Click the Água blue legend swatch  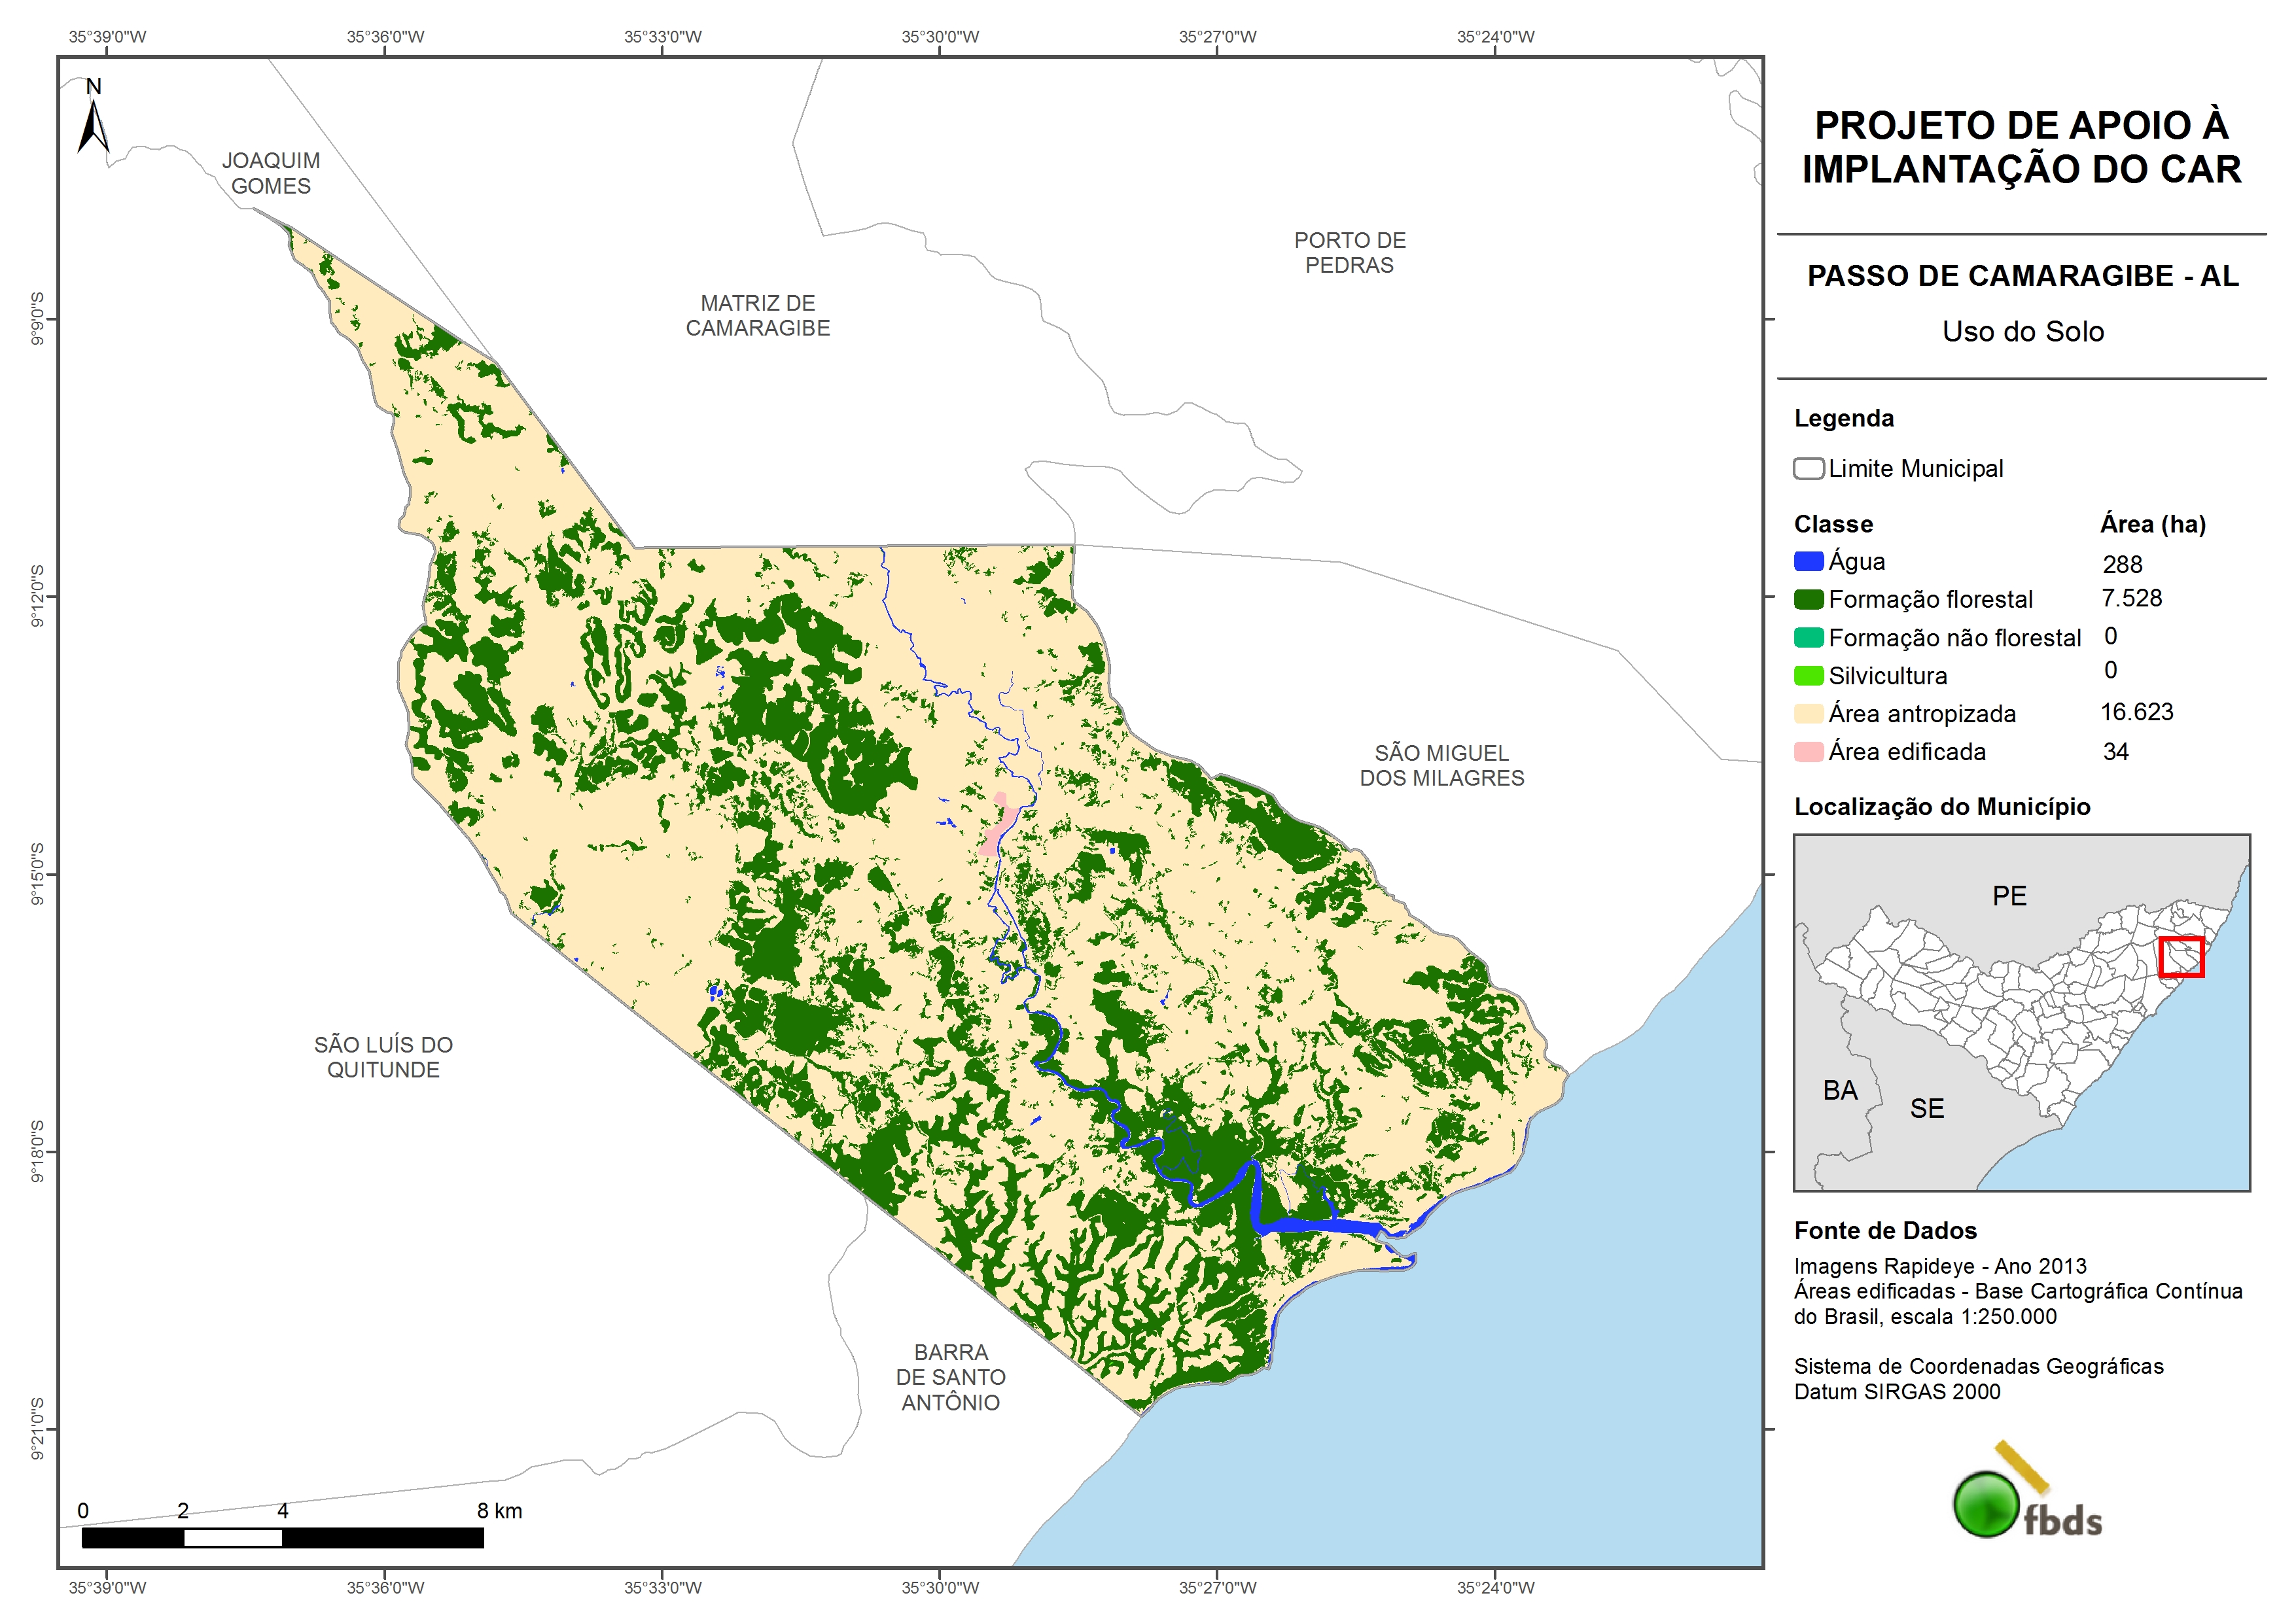1808,562
